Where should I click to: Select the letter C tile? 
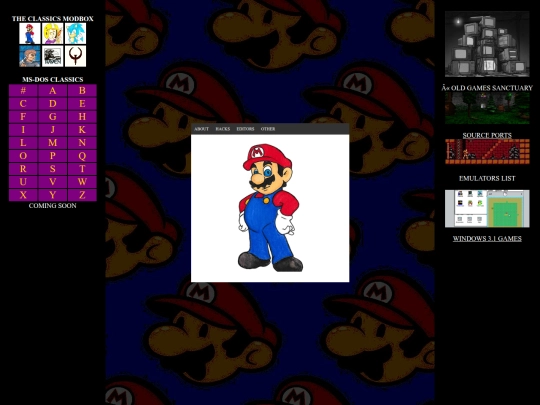(x=23, y=104)
